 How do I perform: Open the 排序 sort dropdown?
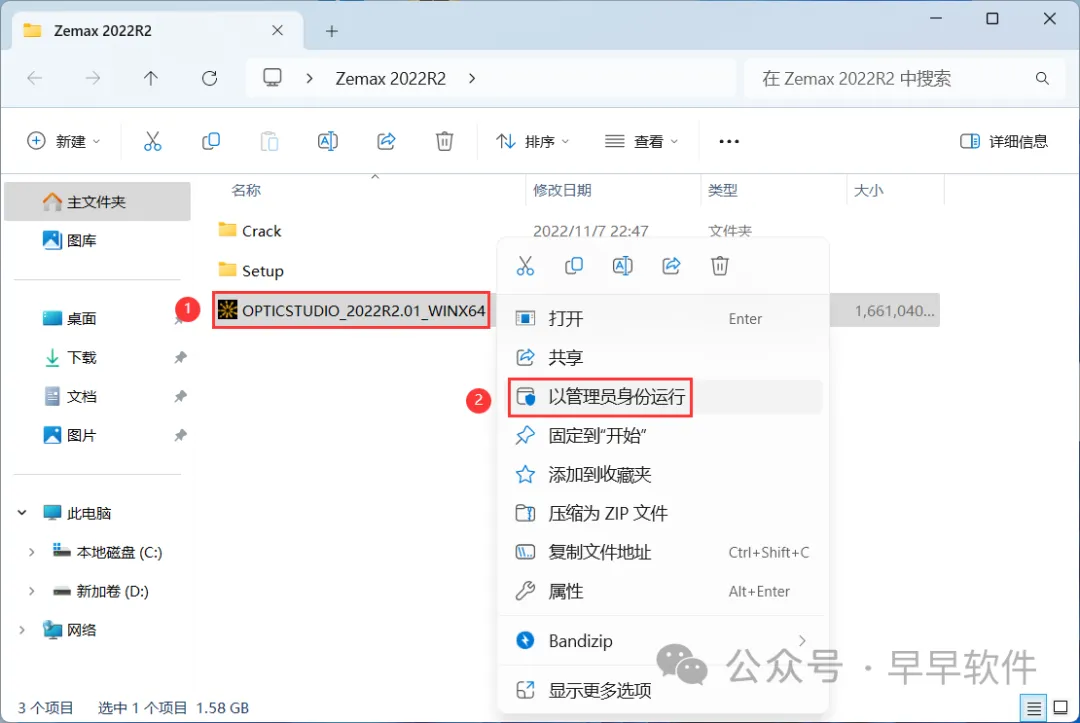tap(532, 141)
